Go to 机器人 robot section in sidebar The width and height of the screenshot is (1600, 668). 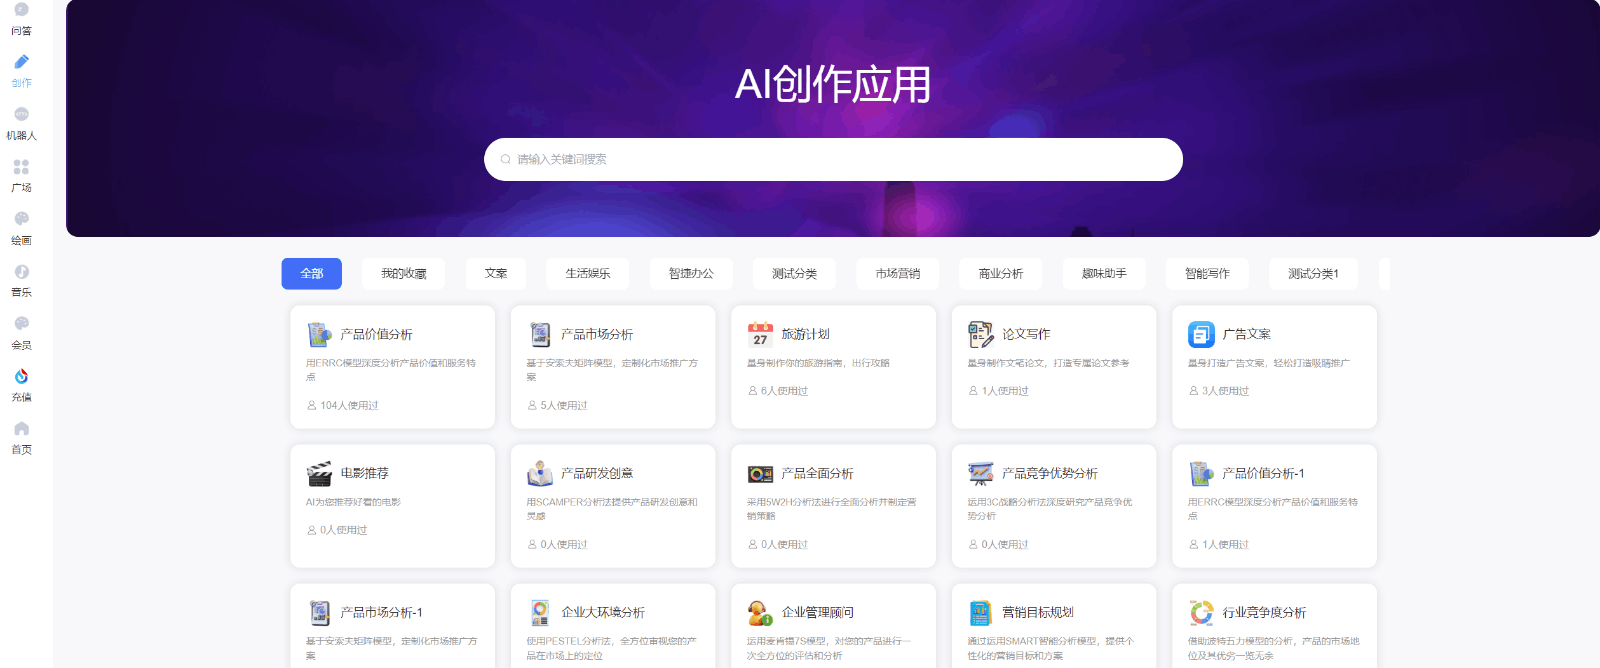[x=21, y=115]
